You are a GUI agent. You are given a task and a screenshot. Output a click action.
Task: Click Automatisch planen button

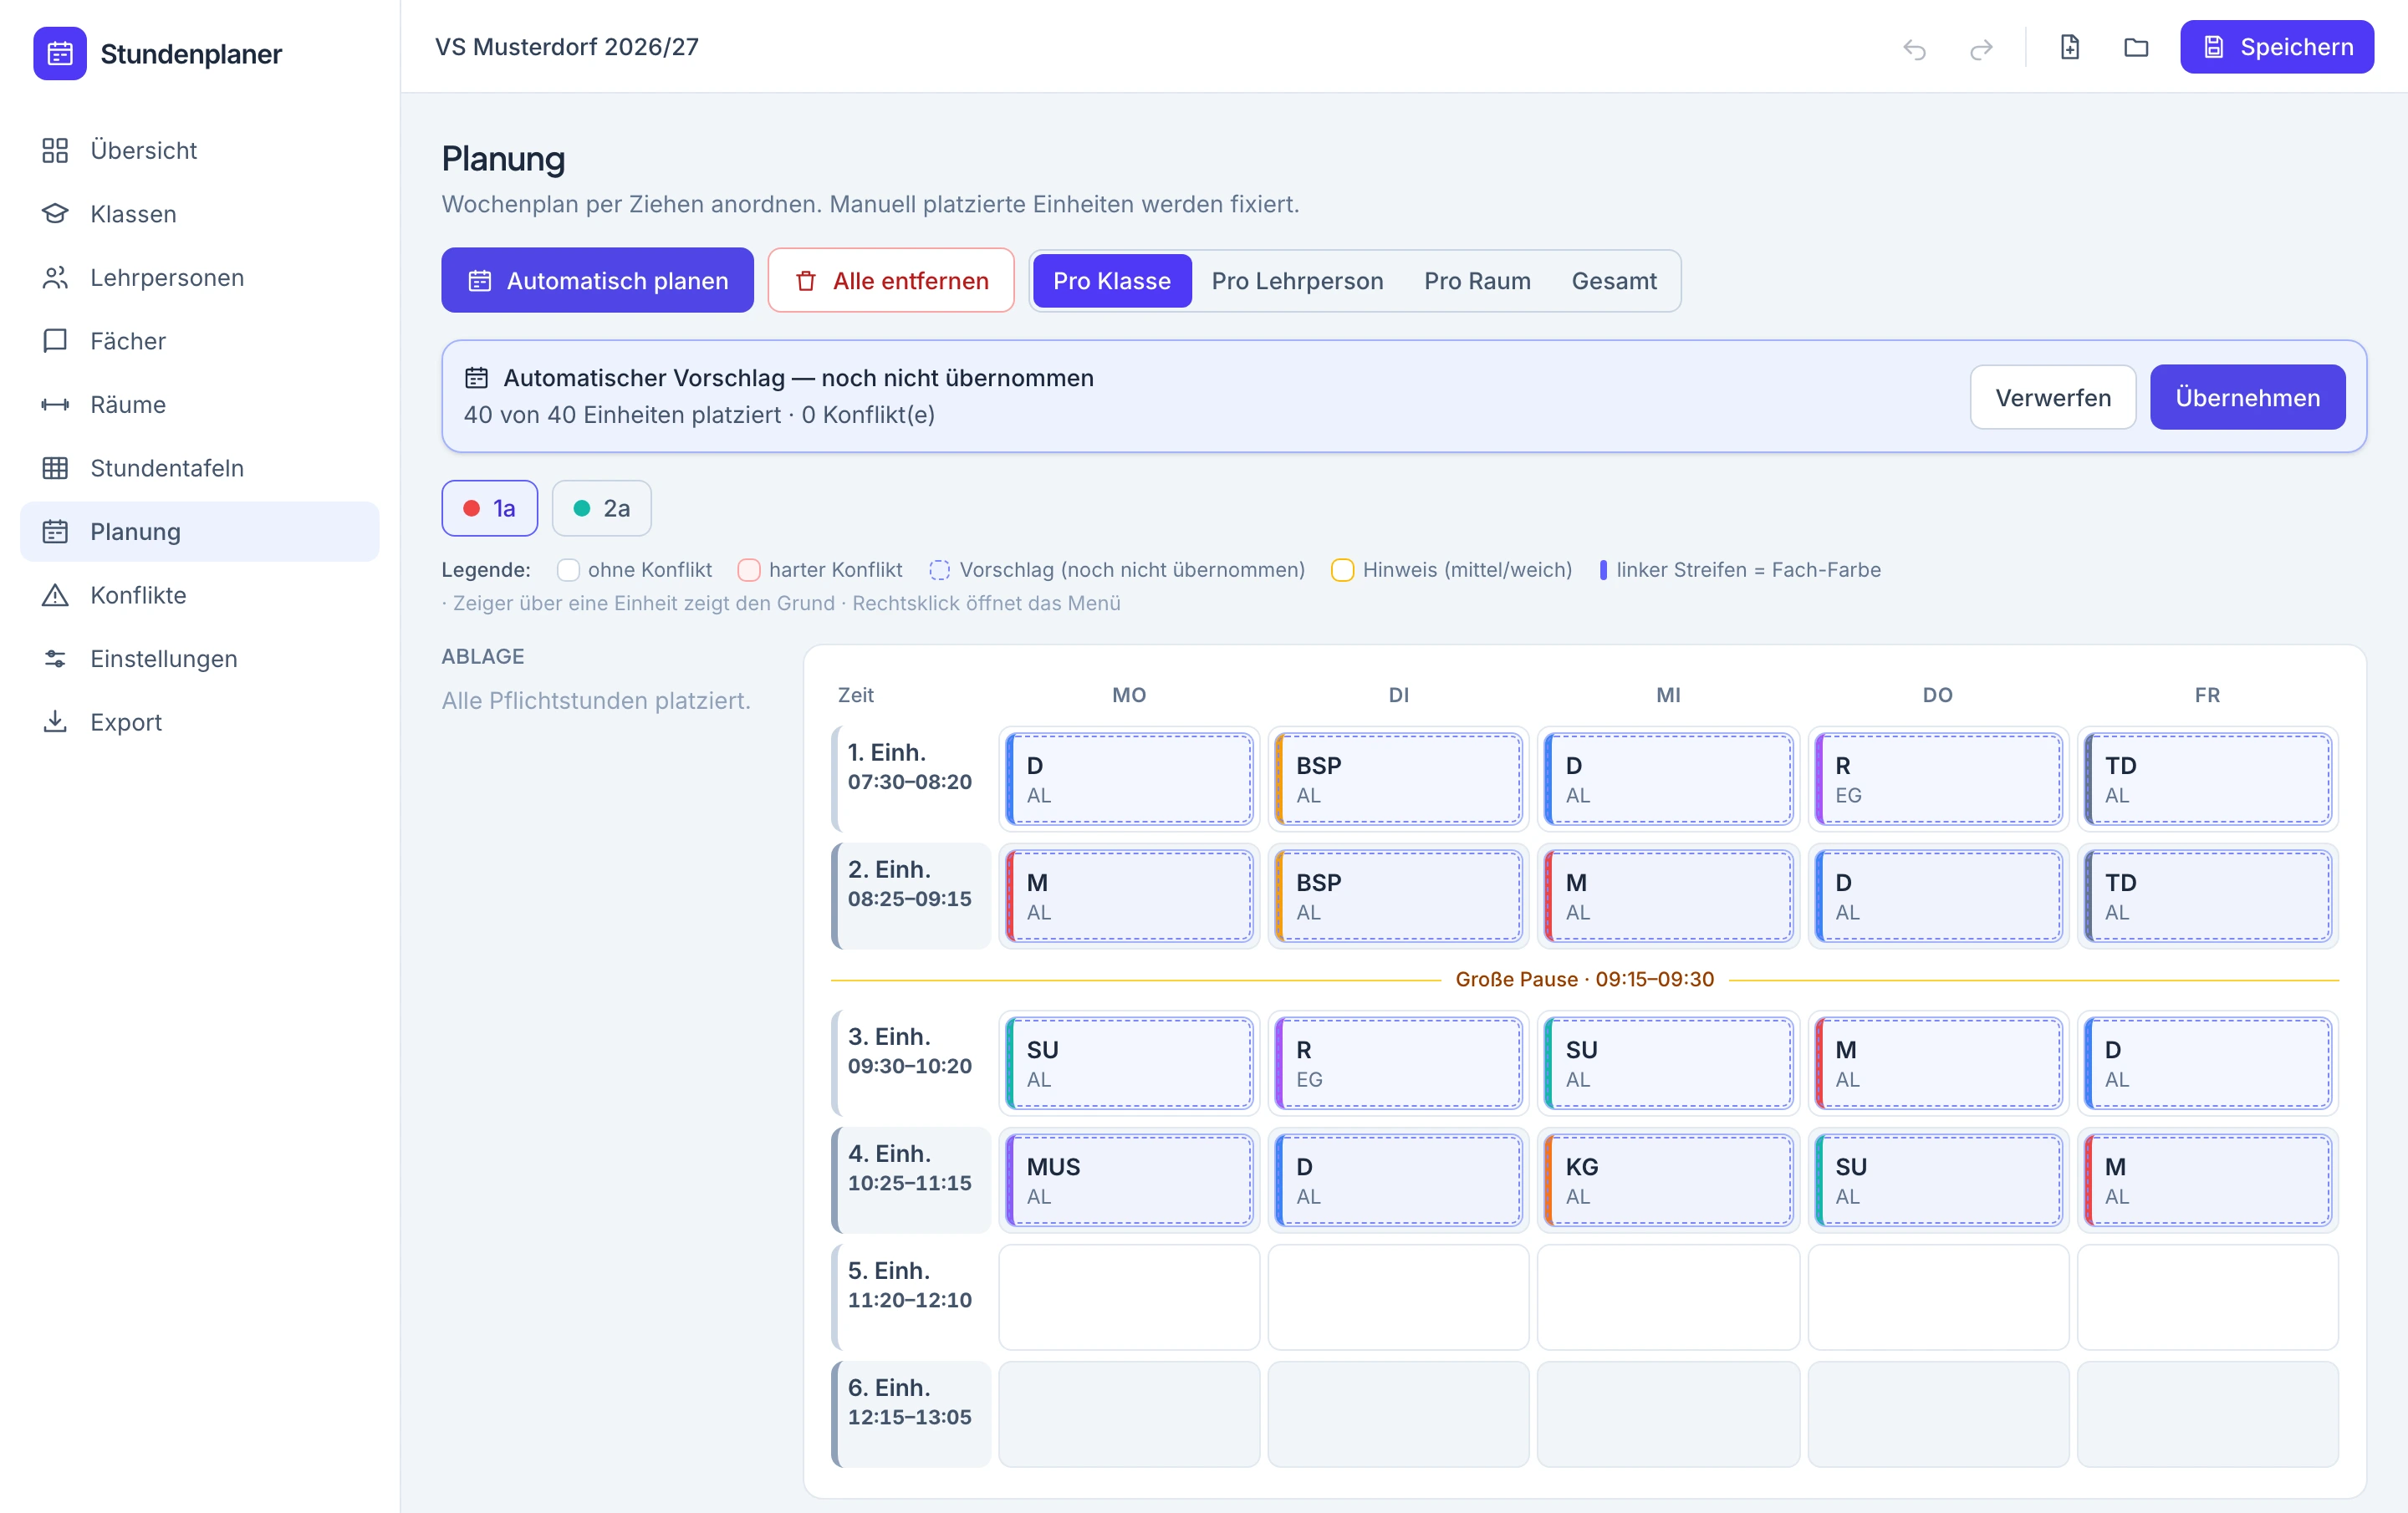coord(597,280)
